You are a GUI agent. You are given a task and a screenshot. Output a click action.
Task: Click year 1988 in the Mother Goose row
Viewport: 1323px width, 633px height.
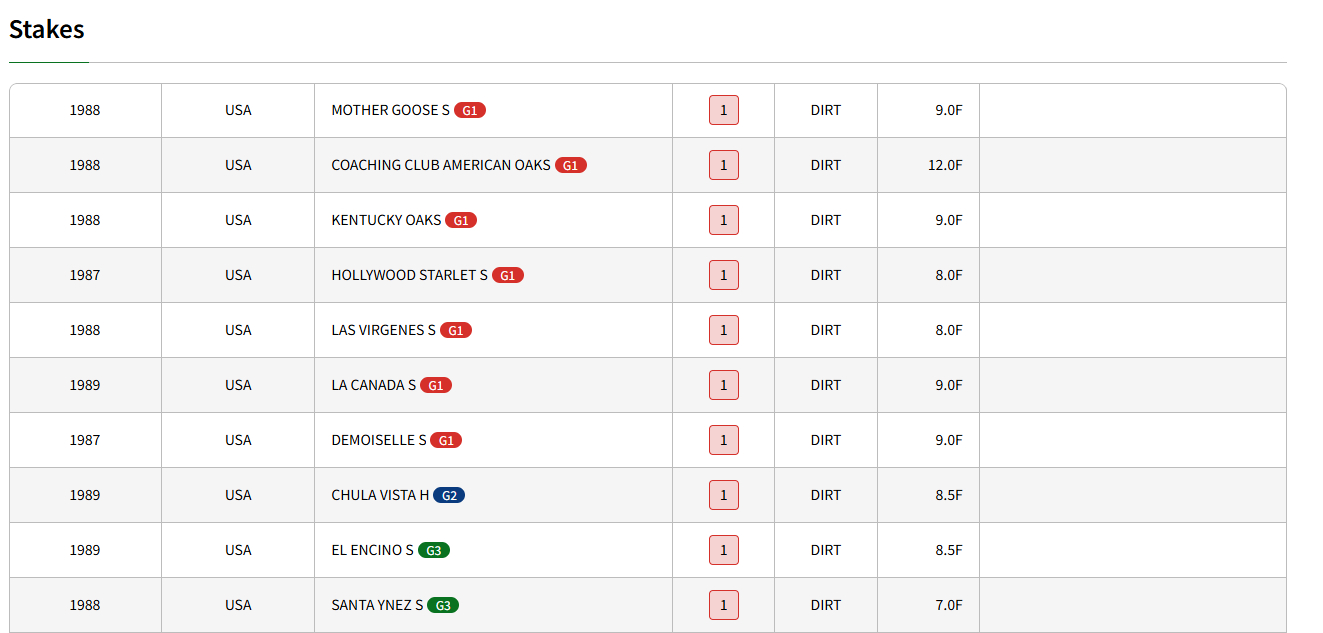pyautogui.click(x=85, y=110)
